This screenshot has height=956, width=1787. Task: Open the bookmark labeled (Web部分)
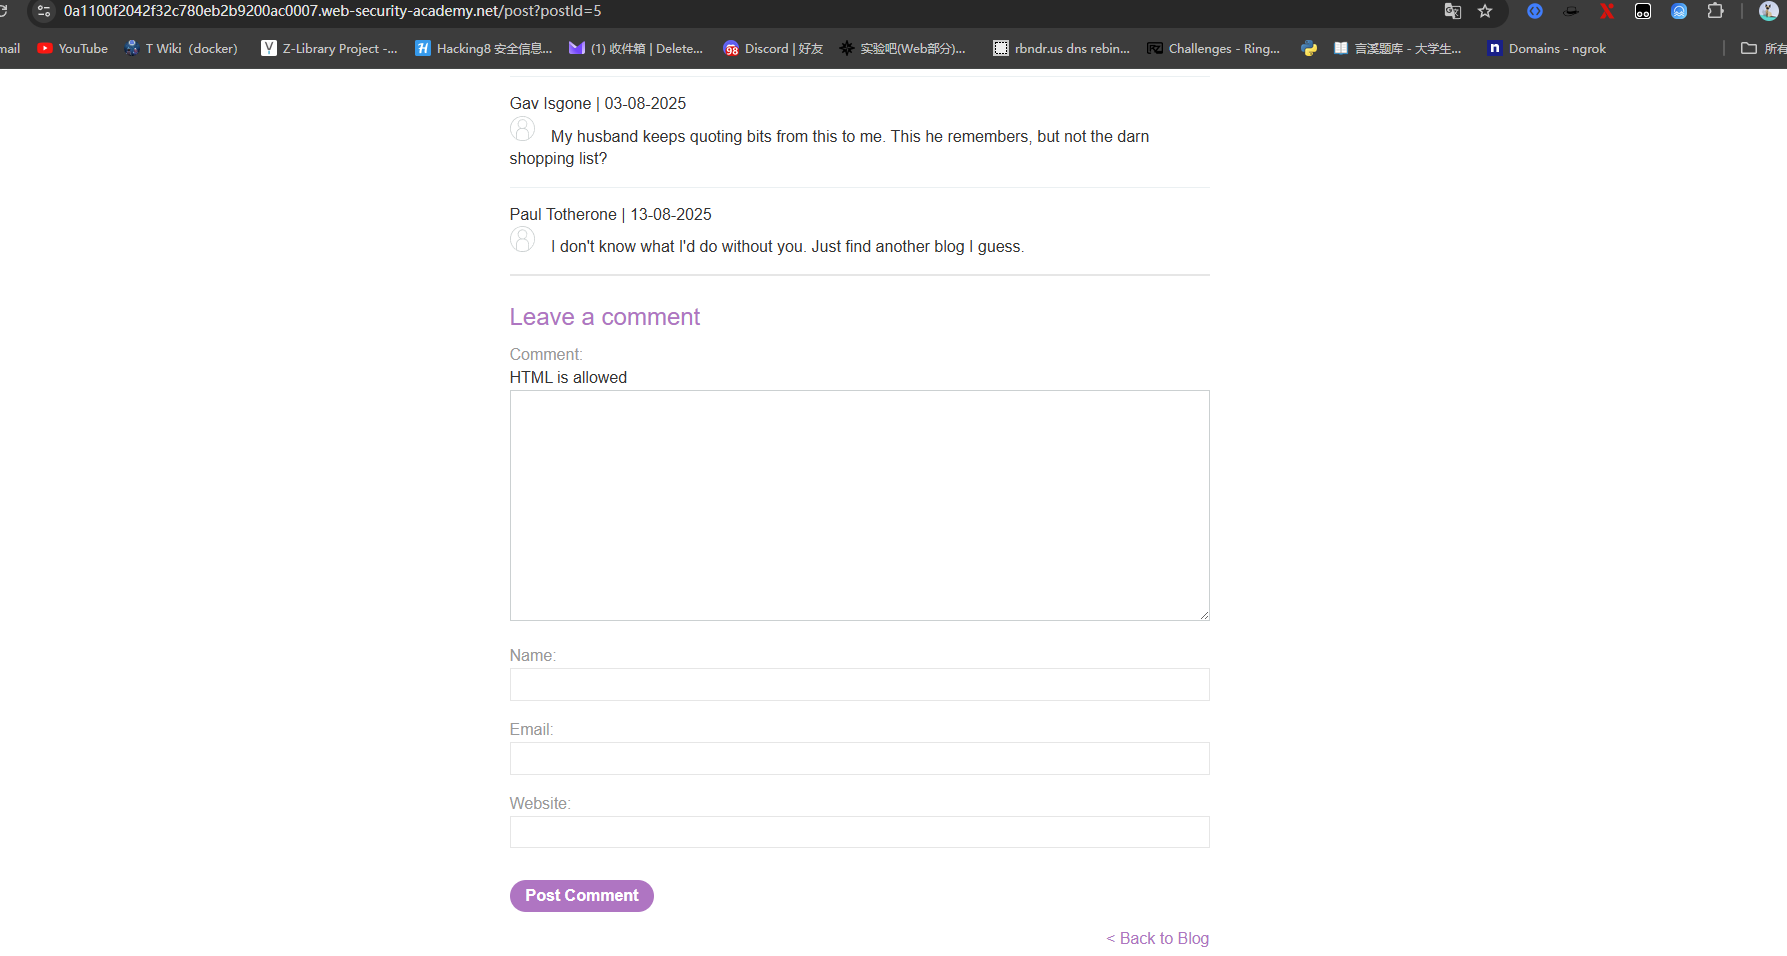point(902,48)
